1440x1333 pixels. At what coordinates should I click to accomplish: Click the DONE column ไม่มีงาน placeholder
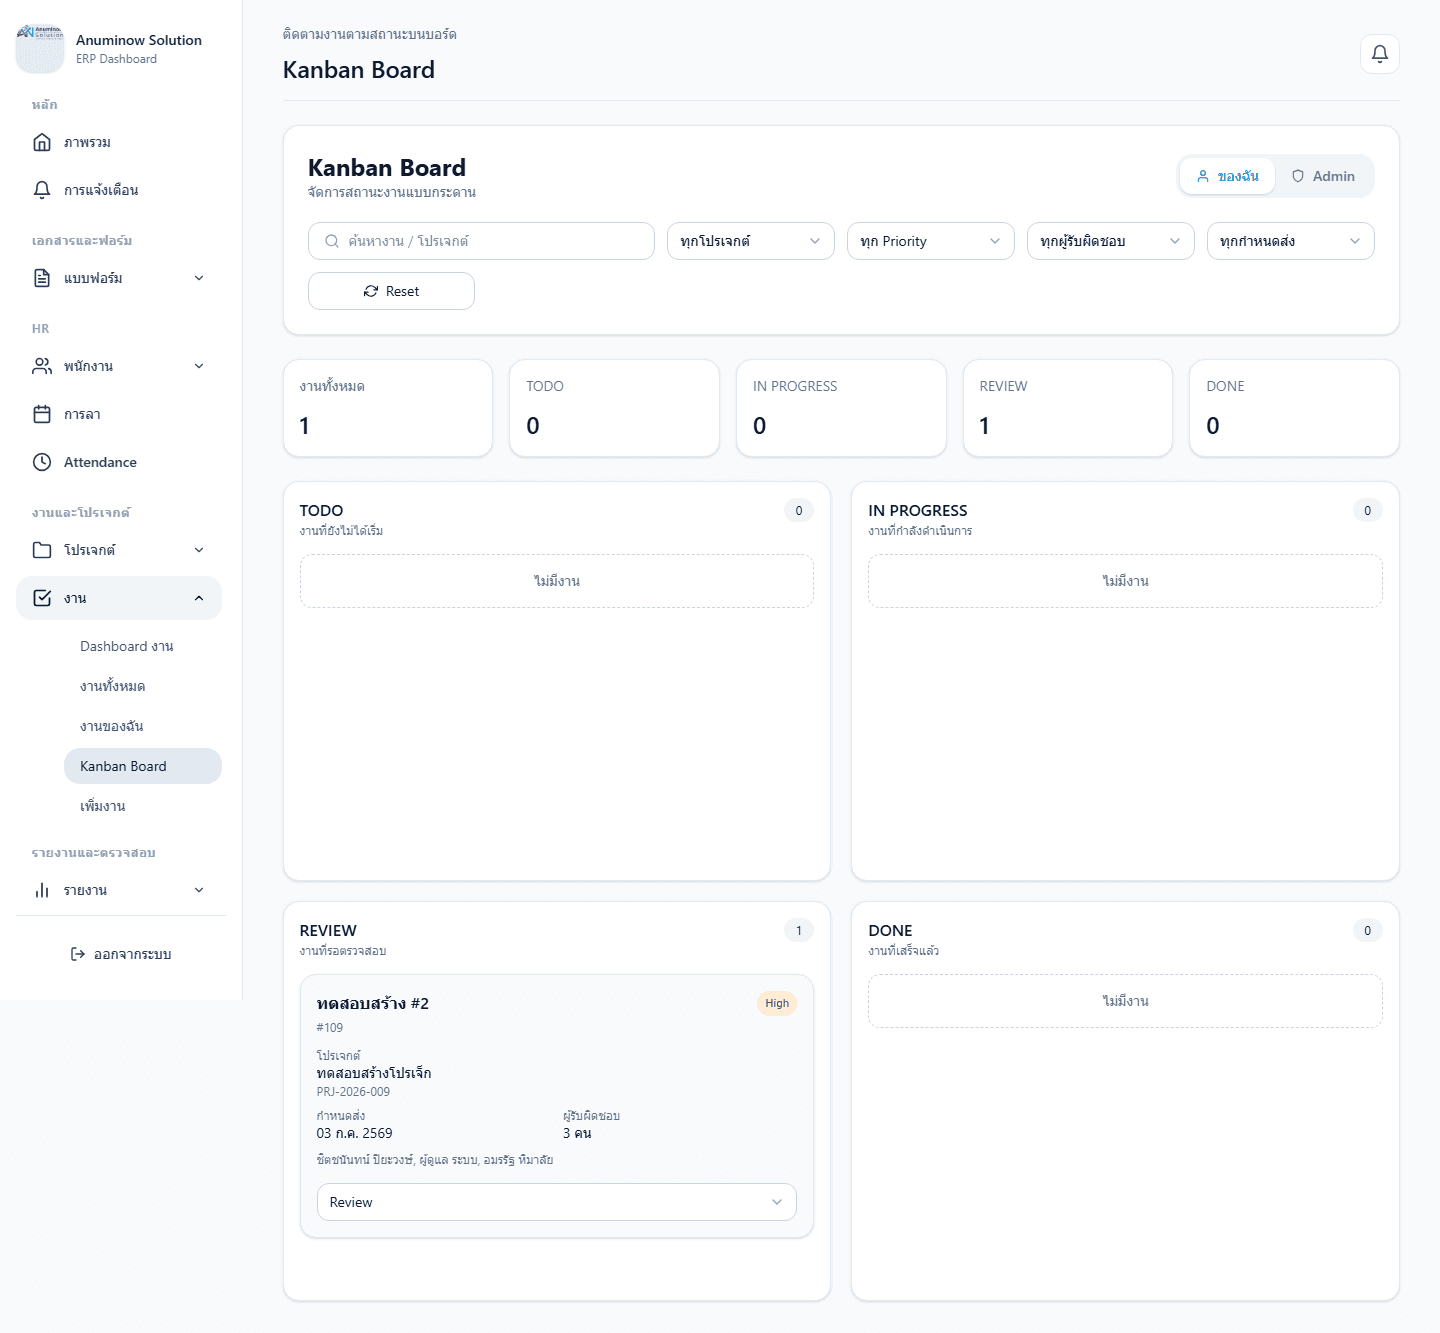pyautogui.click(x=1125, y=1001)
